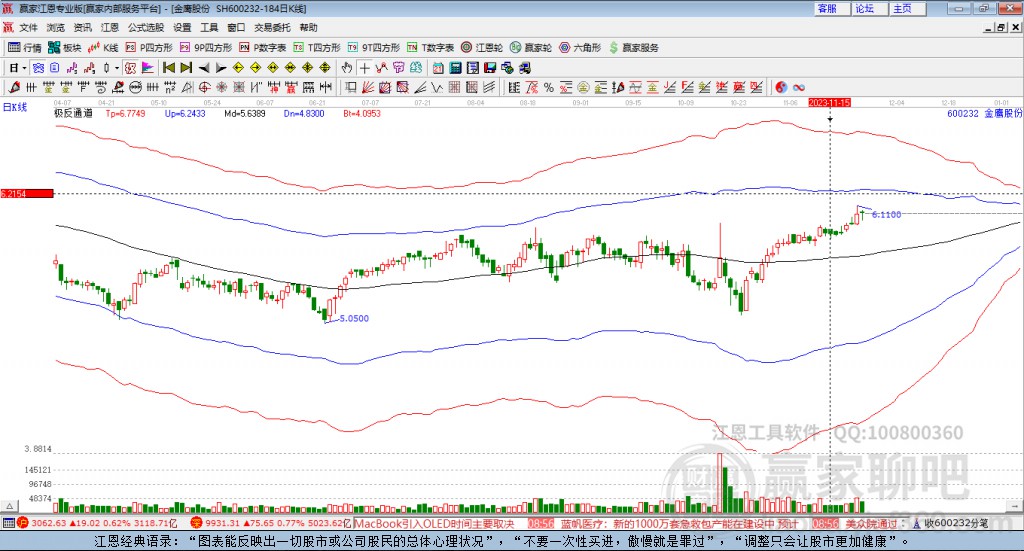Click the zigzag wave line tool
The image size is (1024, 551).
[x=438, y=87]
